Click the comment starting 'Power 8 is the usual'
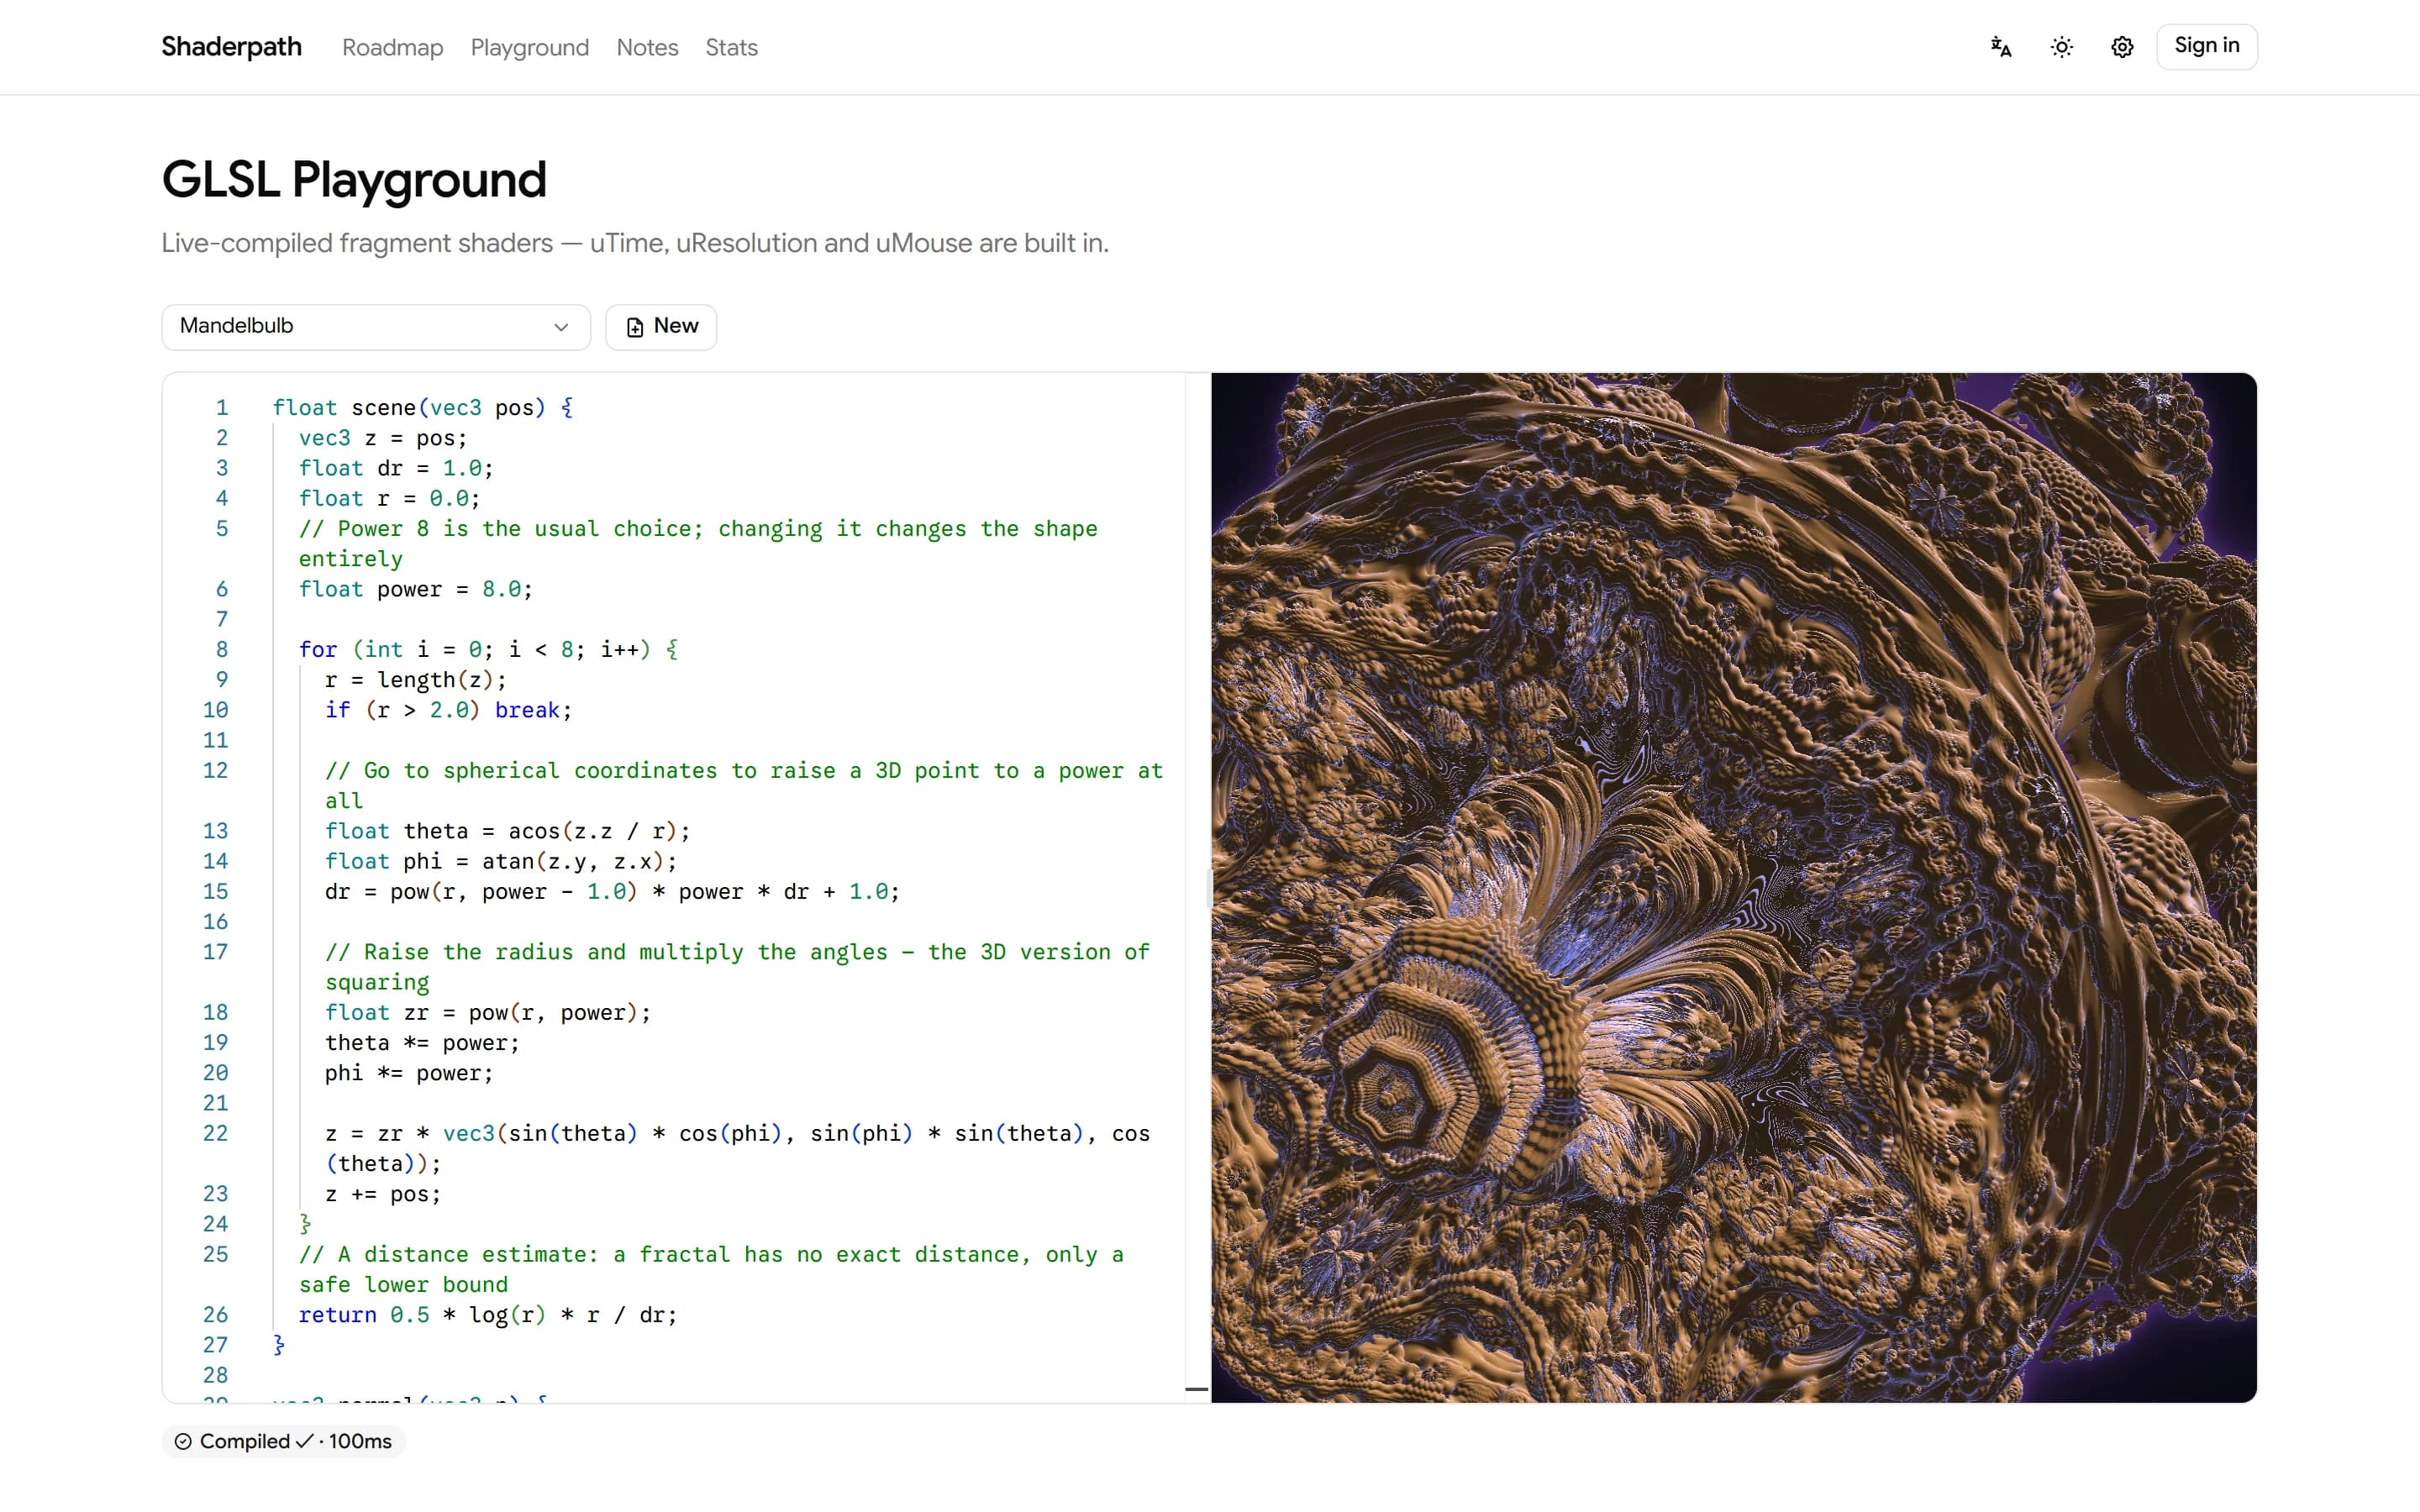Image resolution: width=2420 pixels, height=1512 pixels. (698, 544)
